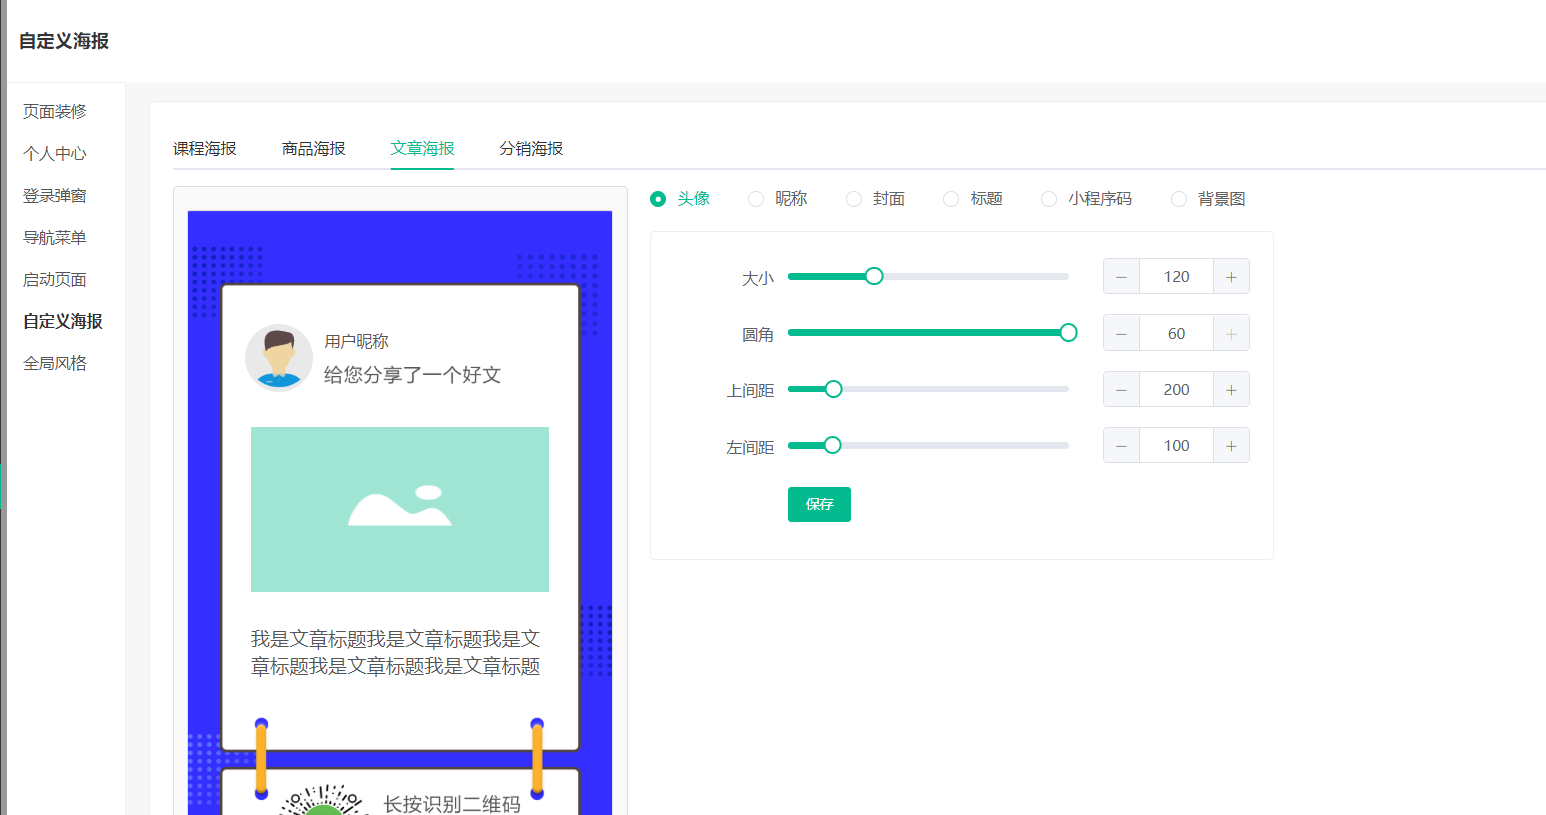
Task: Decrease the 上间距 value with minus button
Action: click(x=1121, y=390)
